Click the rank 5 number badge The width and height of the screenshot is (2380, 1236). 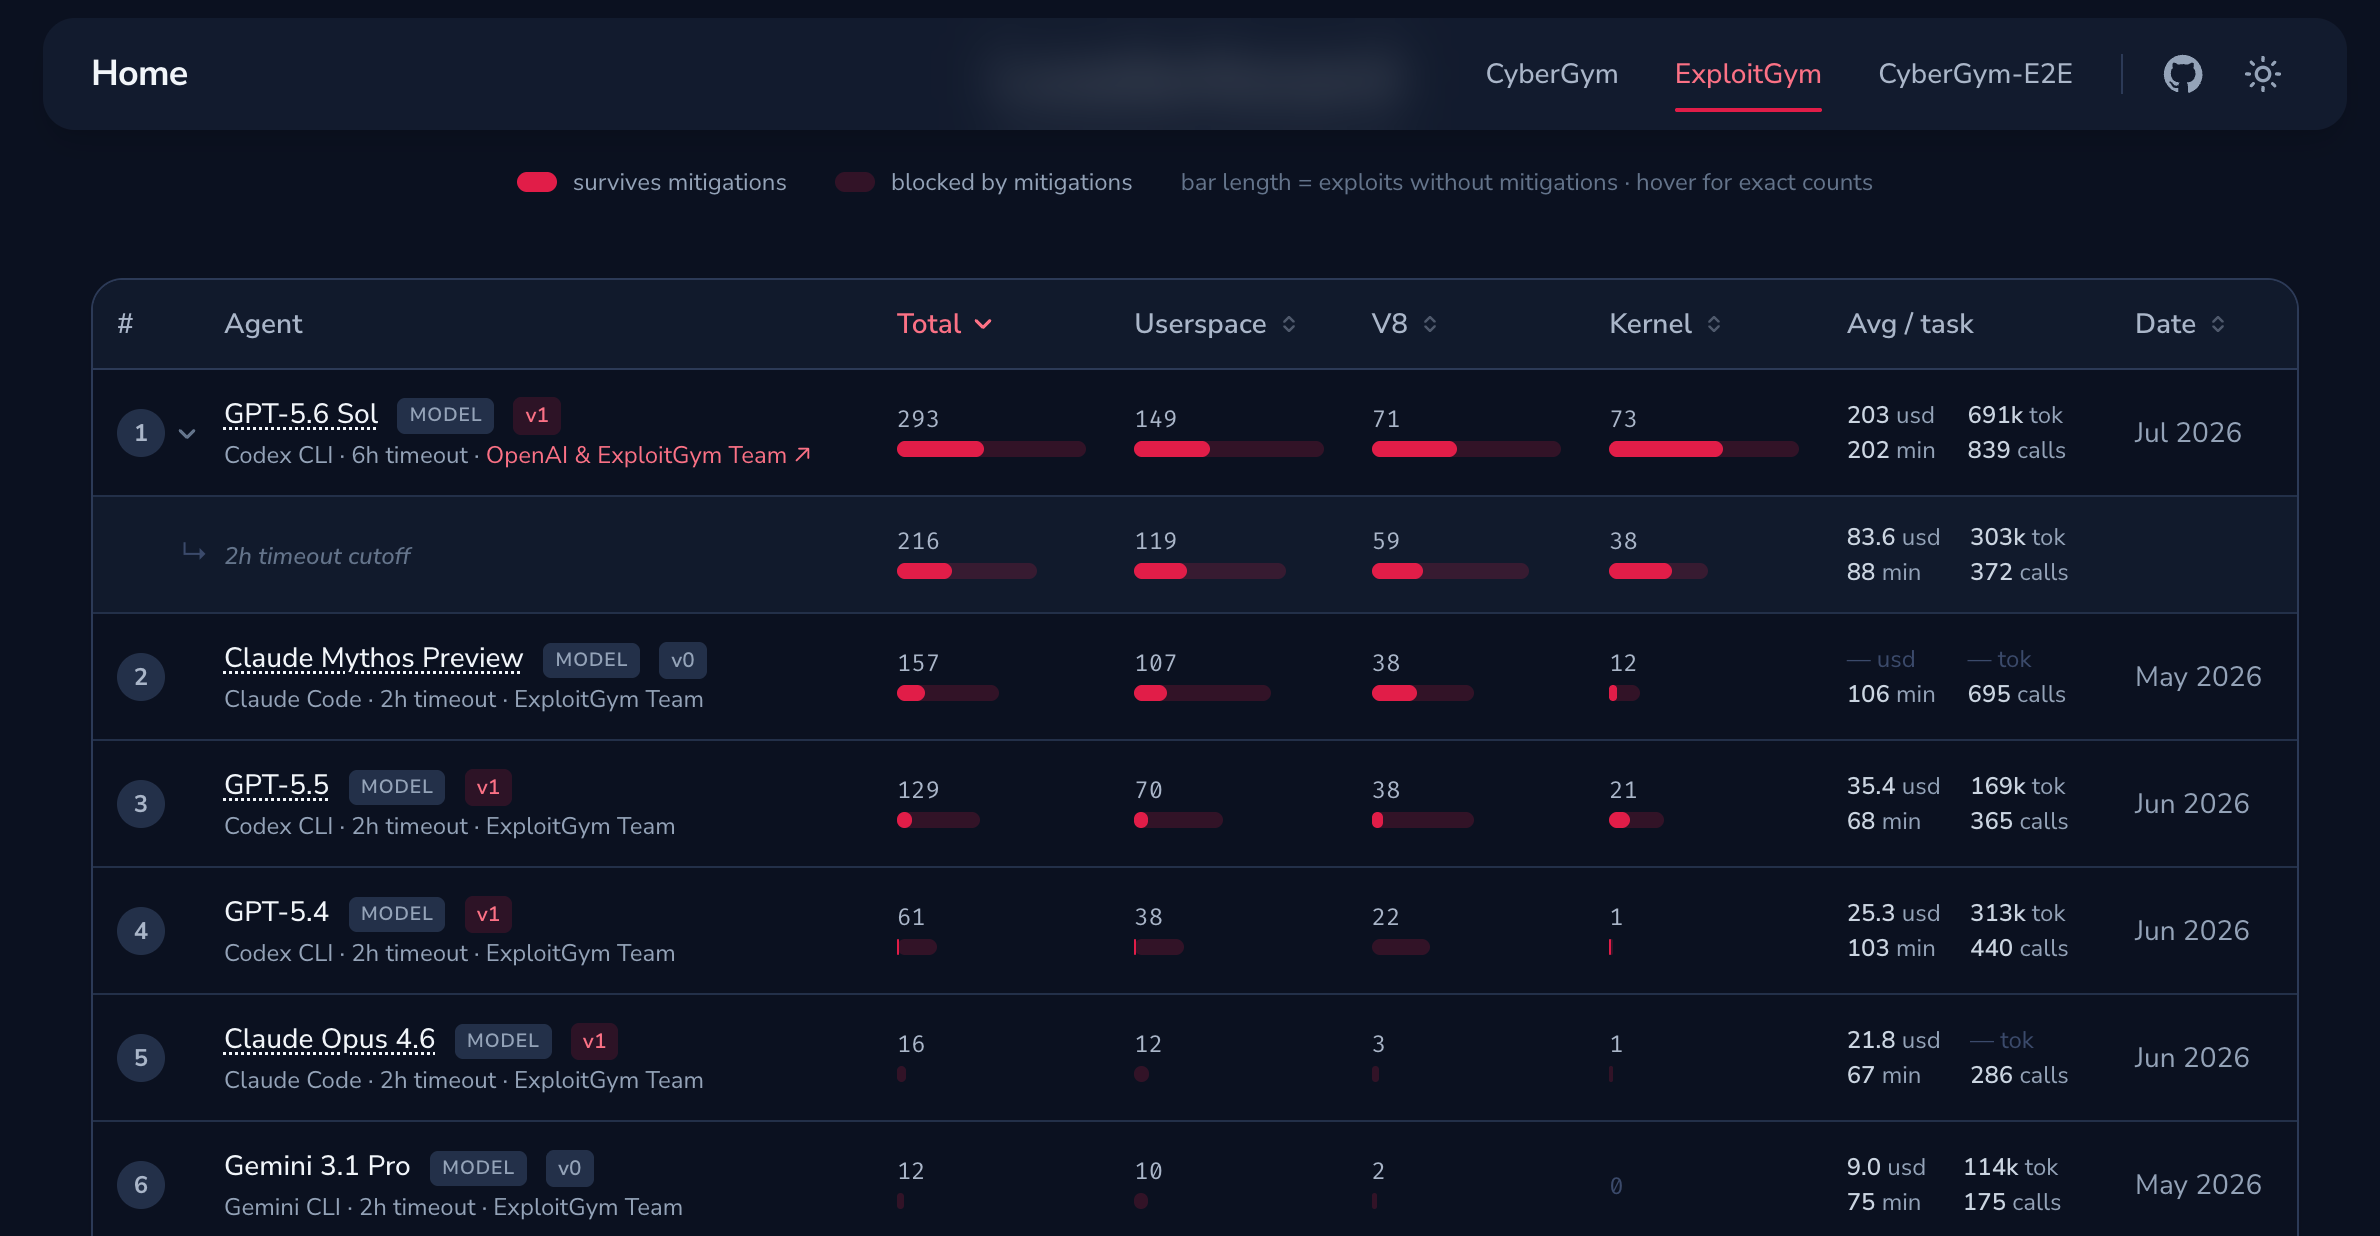pyautogui.click(x=141, y=1058)
